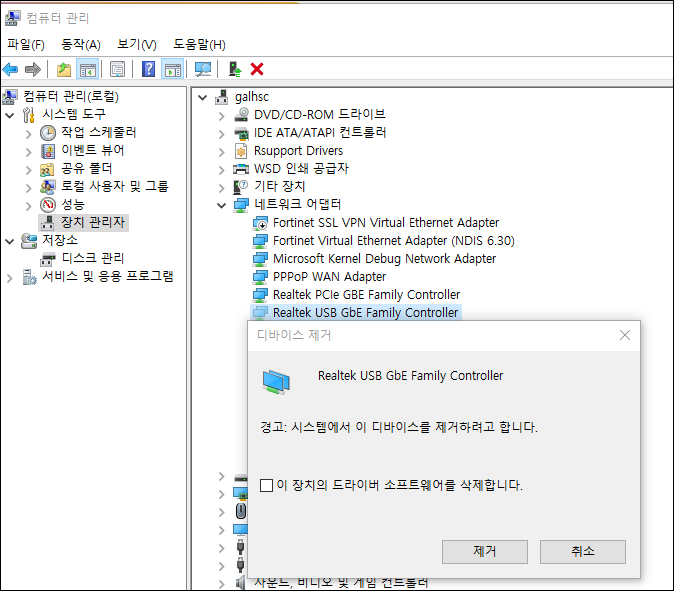Click the red X uninstall device icon
This screenshot has height=591, width=674.
(x=257, y=69)
